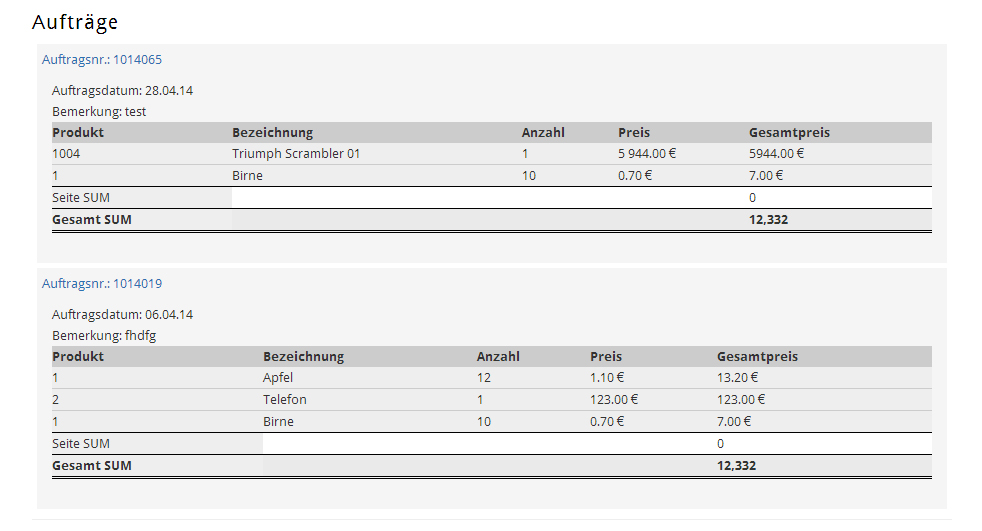Viewport: 982px width, 531px height.
Task: Click Gesamtpreis value 5944.00 €
Action: coord(776,154)
